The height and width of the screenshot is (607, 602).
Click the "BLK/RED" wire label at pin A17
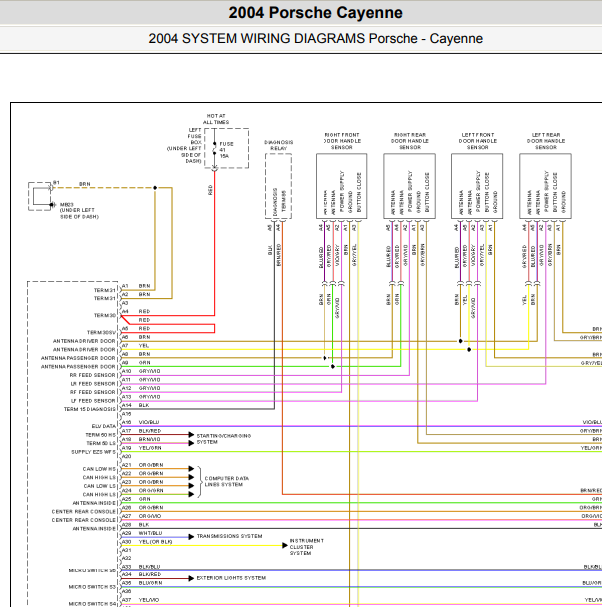pyautogui.click(x=150, y=430)
